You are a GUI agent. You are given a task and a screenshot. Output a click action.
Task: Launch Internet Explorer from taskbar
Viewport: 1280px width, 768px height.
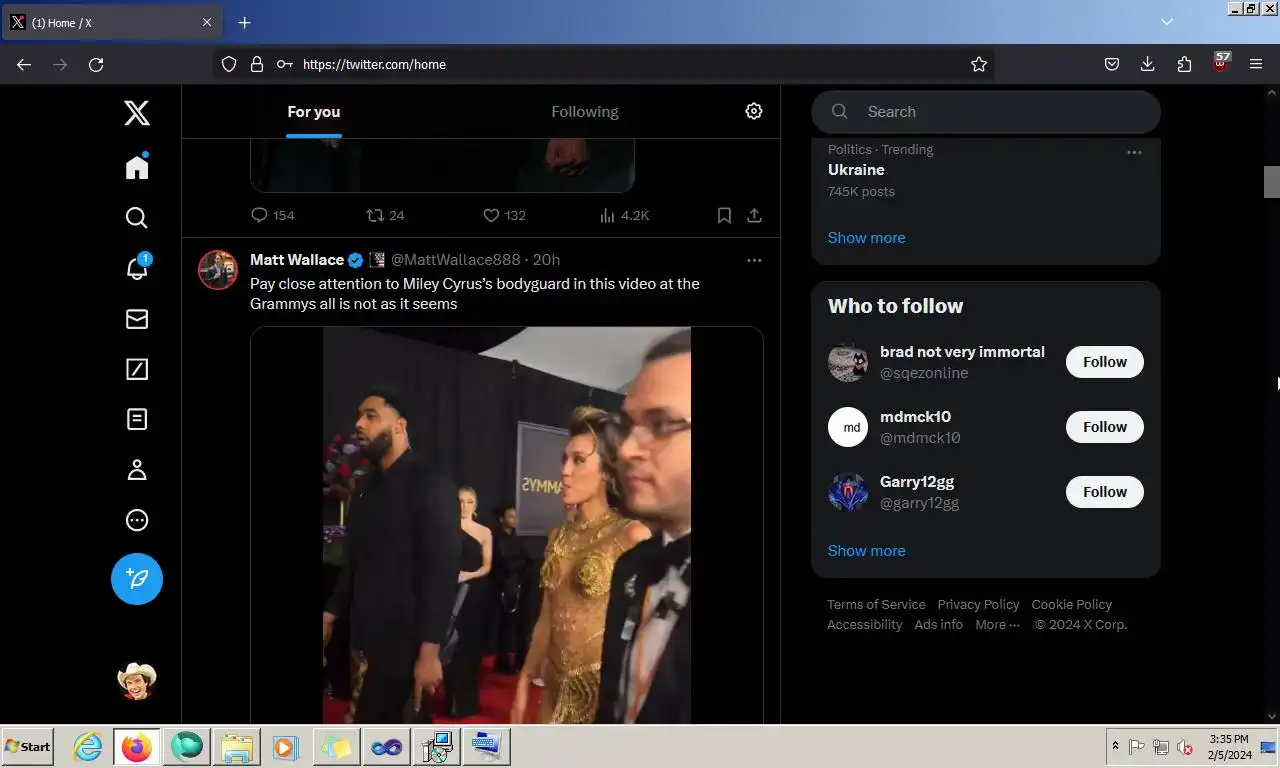(x=88, y=746)
